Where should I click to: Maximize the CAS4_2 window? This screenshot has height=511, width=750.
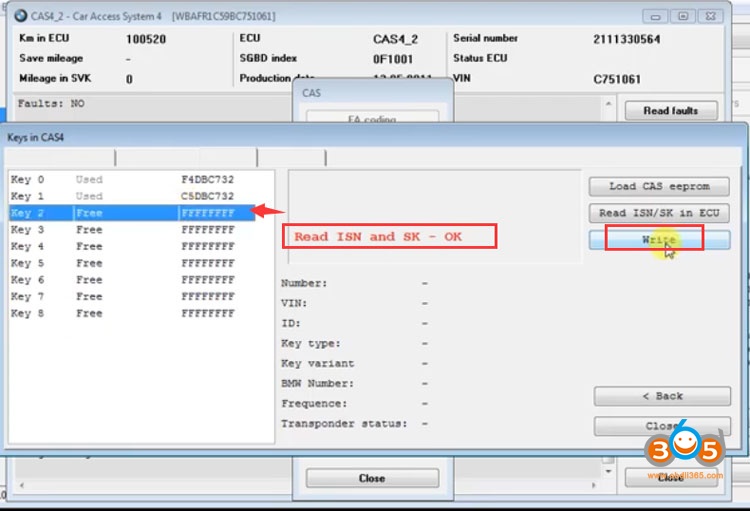[x=683, y=17]
